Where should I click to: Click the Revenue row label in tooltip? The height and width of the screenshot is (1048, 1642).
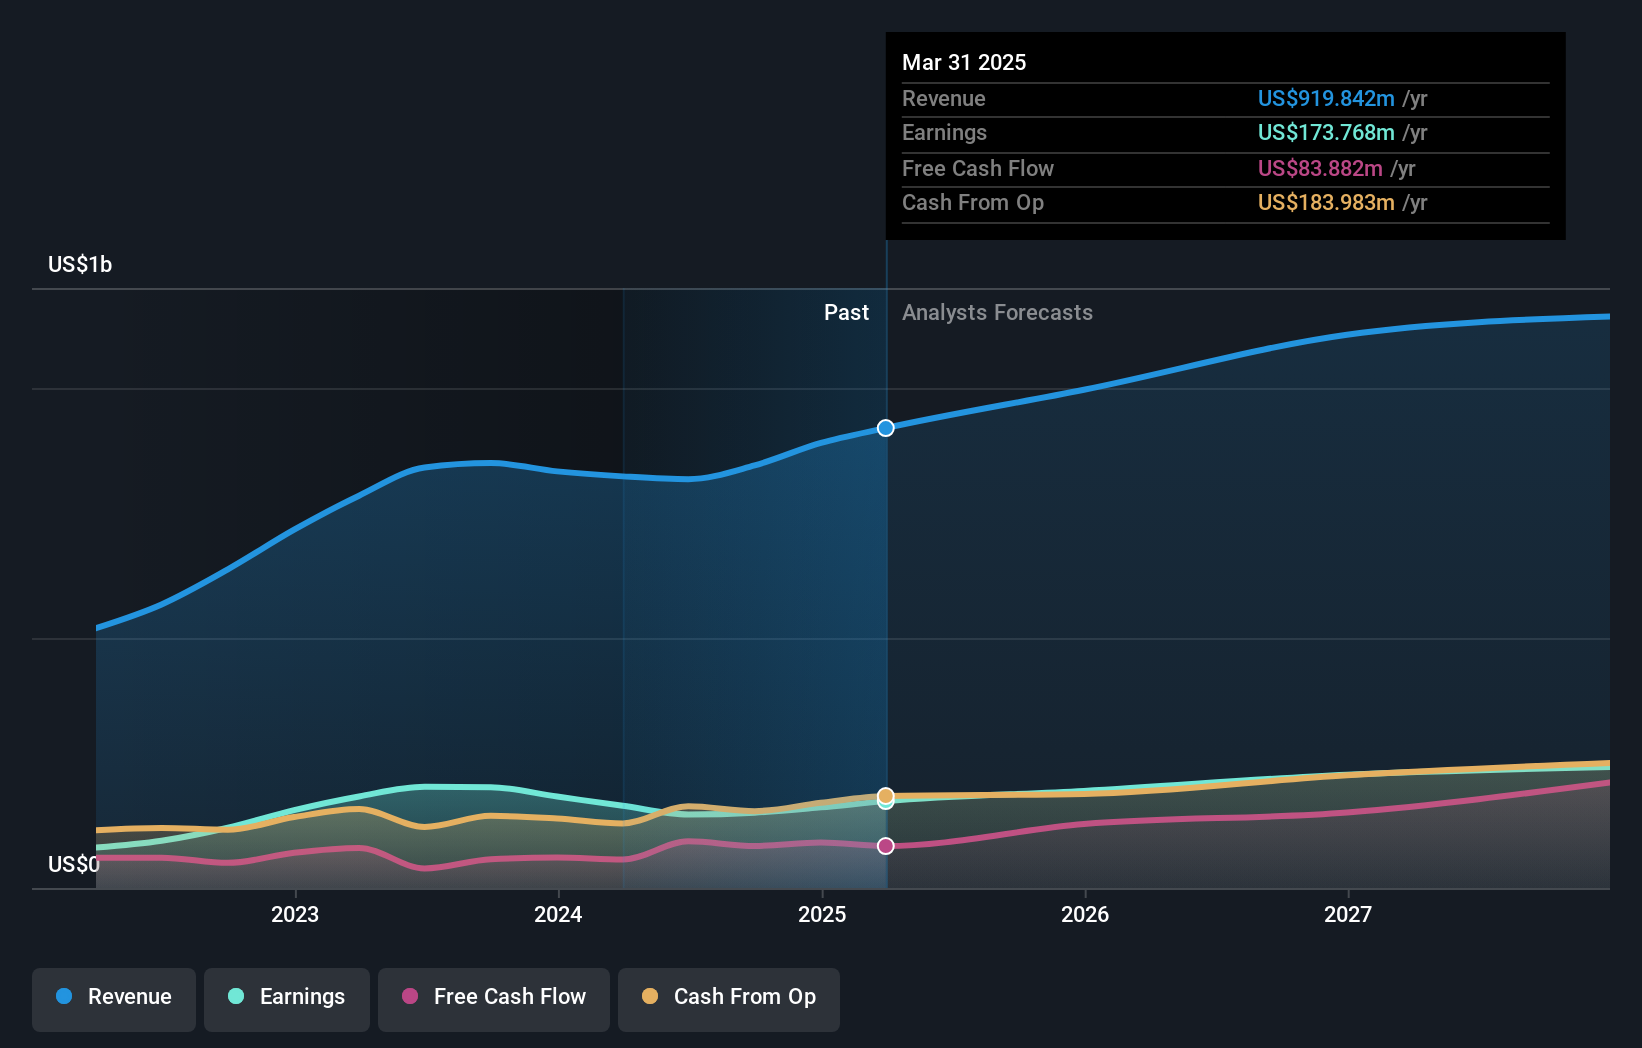(x=944, y=99)
